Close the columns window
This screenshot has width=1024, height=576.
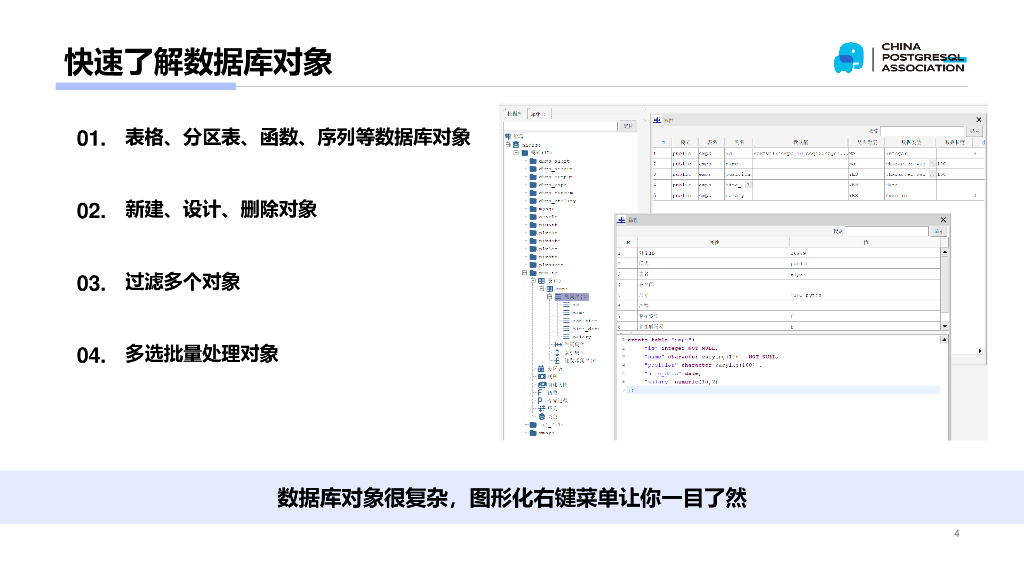tap(979, 120)
